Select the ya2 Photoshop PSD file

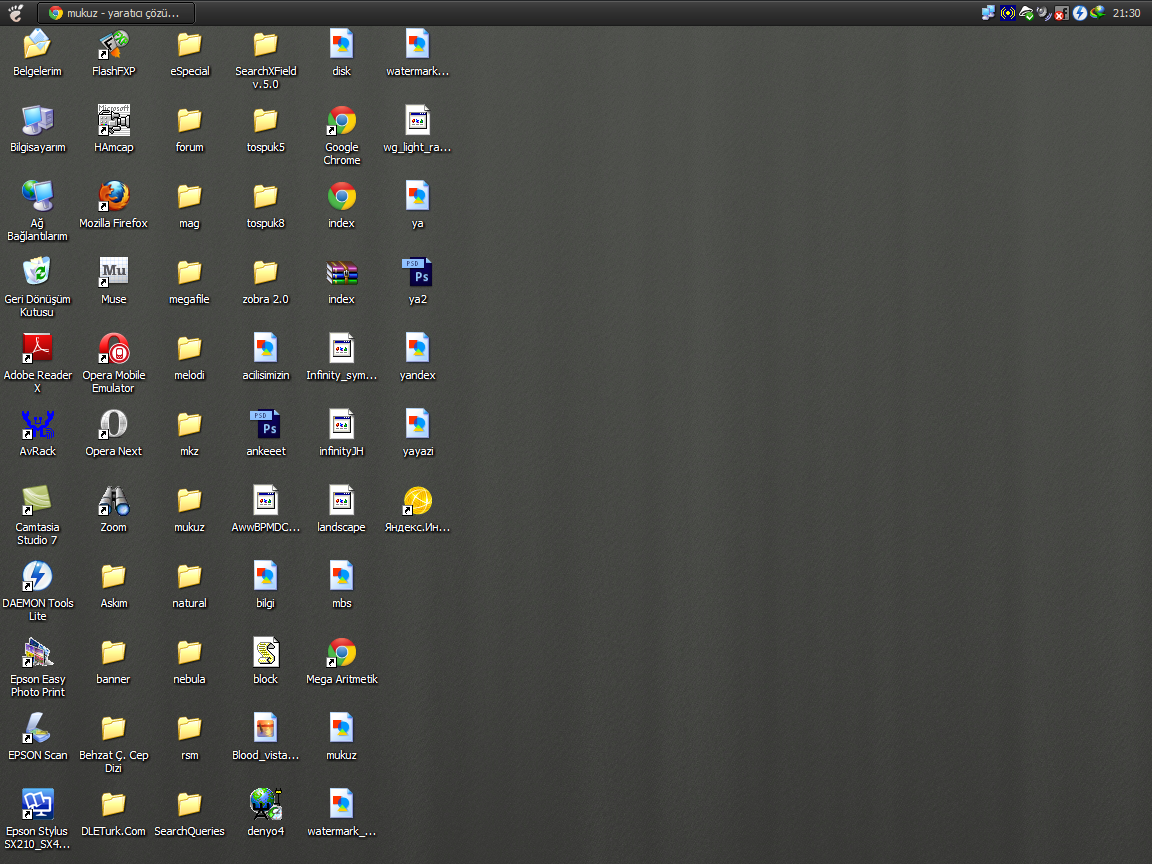(x=417, y=272)
